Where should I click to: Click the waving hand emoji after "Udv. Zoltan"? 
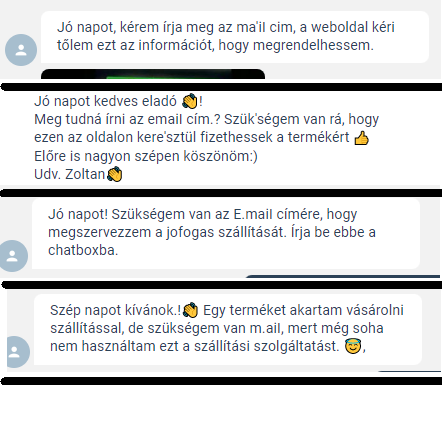click(114, 174)
